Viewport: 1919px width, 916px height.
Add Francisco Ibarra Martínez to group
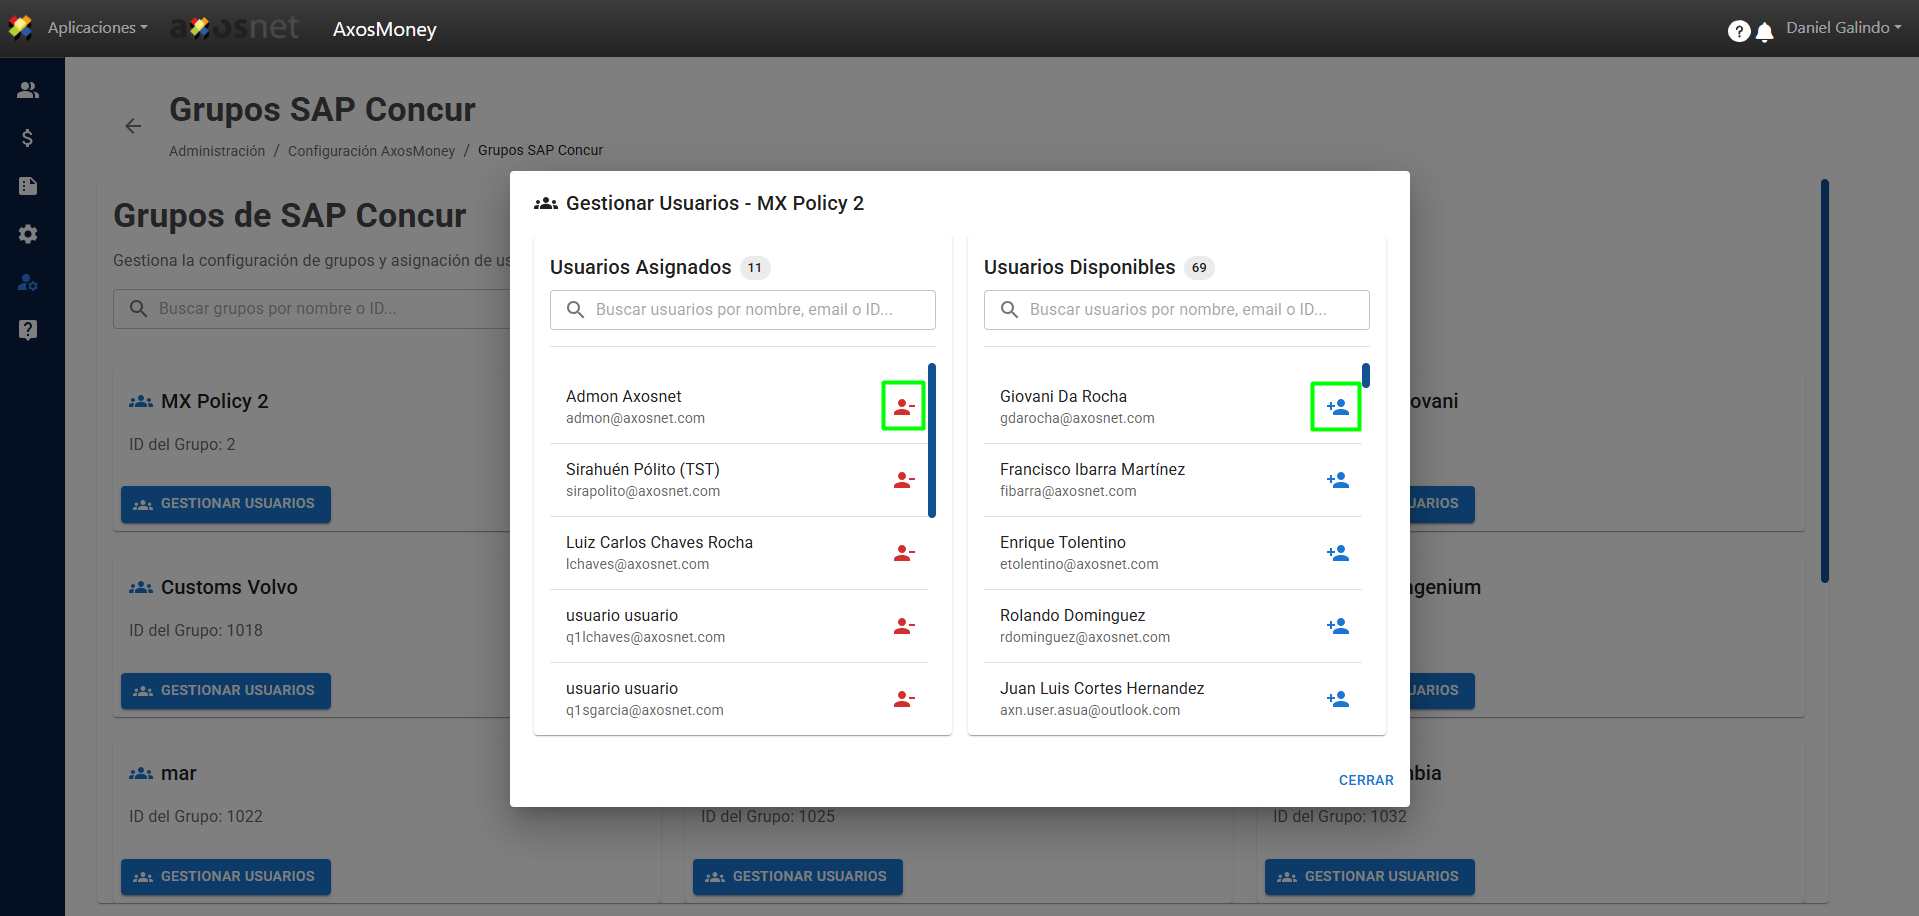[1337, 480]
